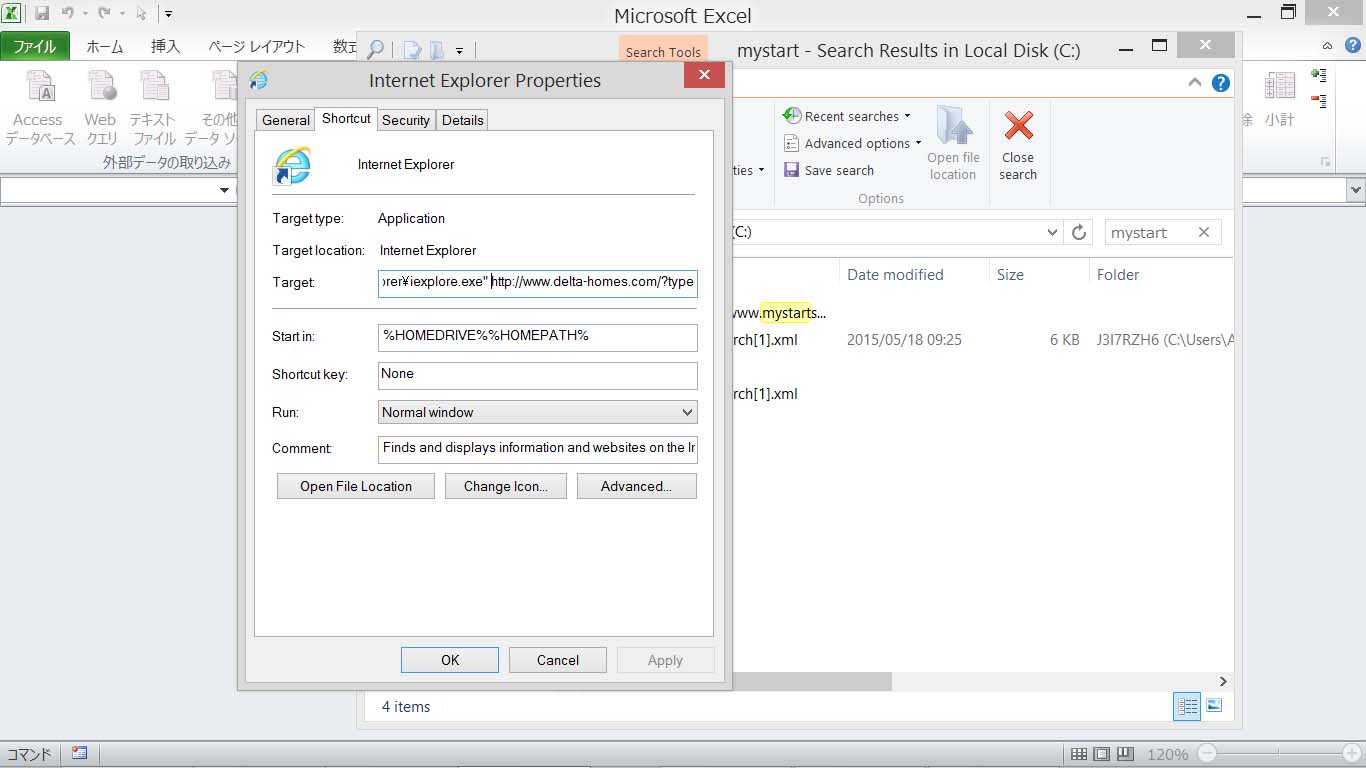1366x768 pixels.
Task: Click the zoom out minus button in Excel
Action: point(1207,754)
